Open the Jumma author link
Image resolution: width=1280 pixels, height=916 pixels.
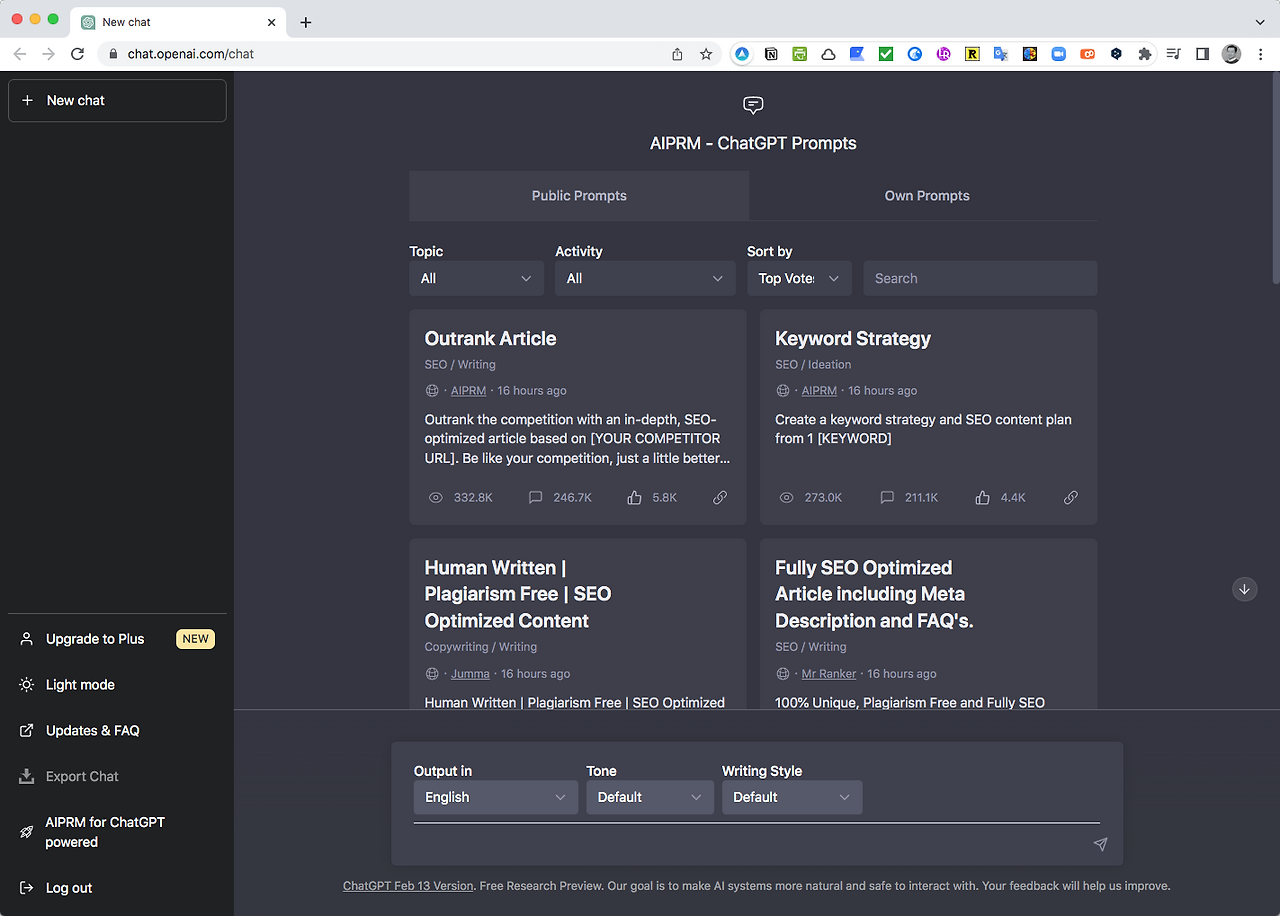[x=470, y=674]
